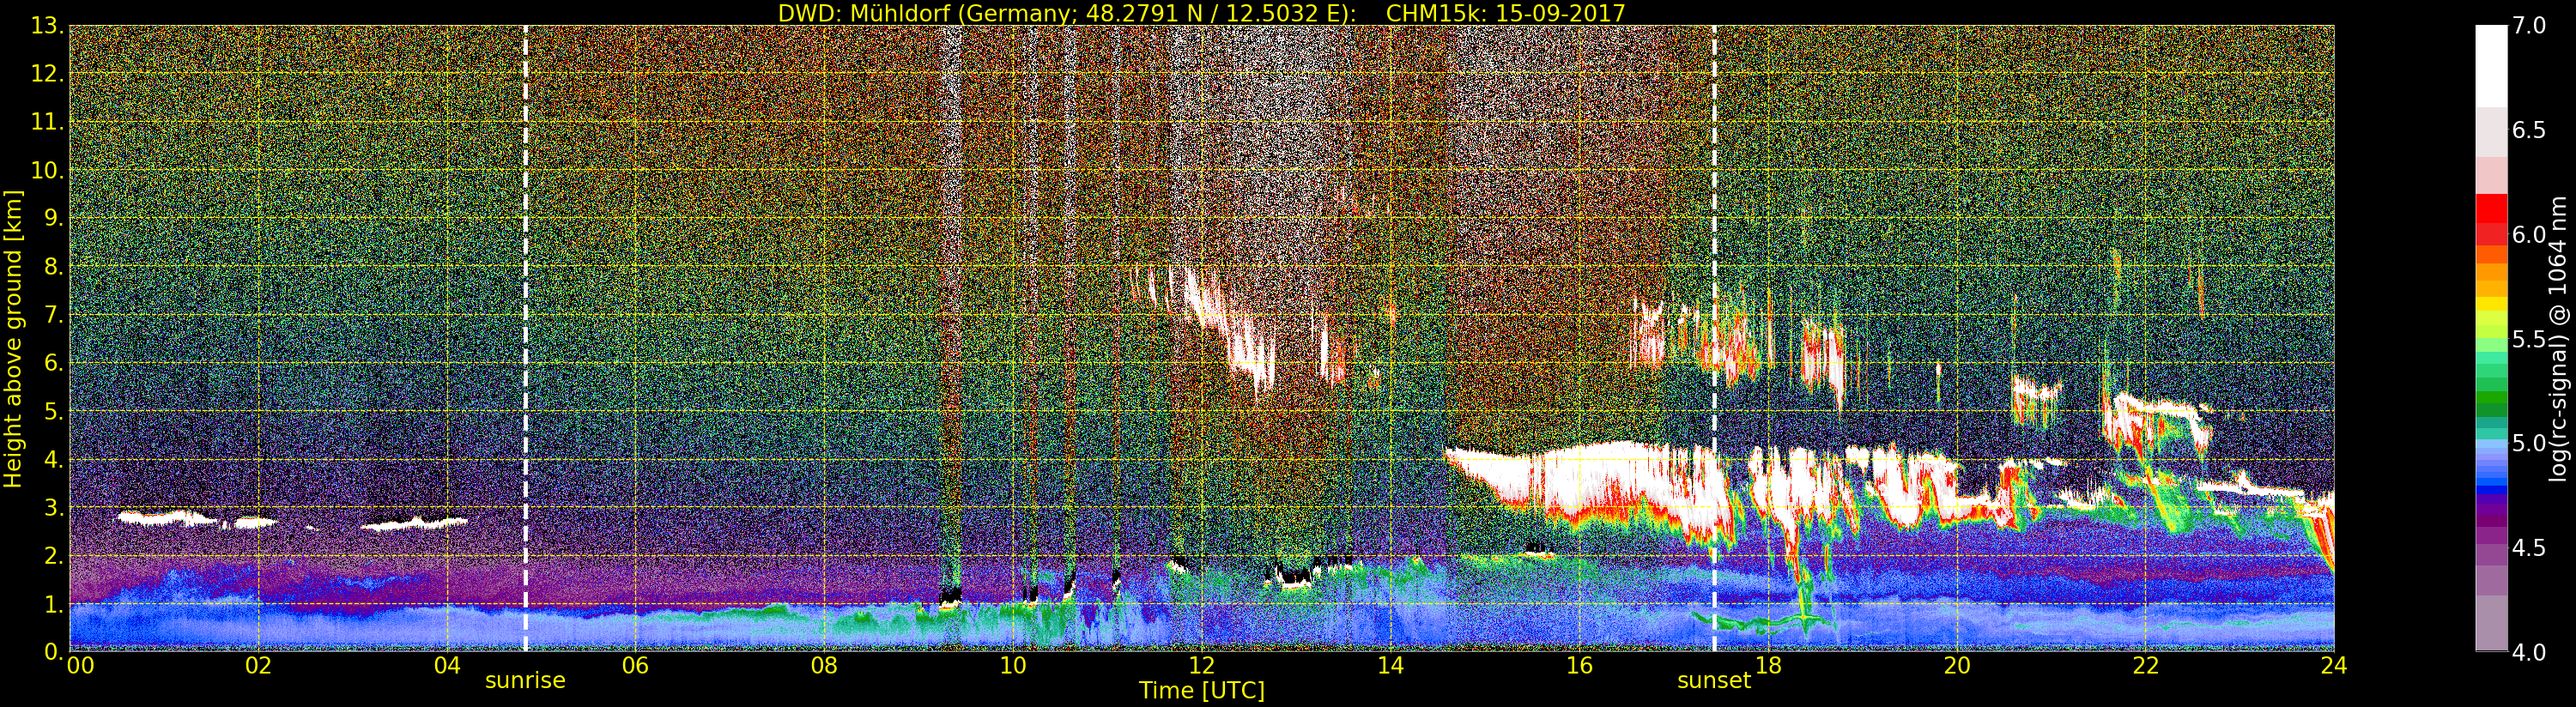Screen dimensions: 2576x707
Task: Click the height axis tick label '2.'
Action: point(54,555)
